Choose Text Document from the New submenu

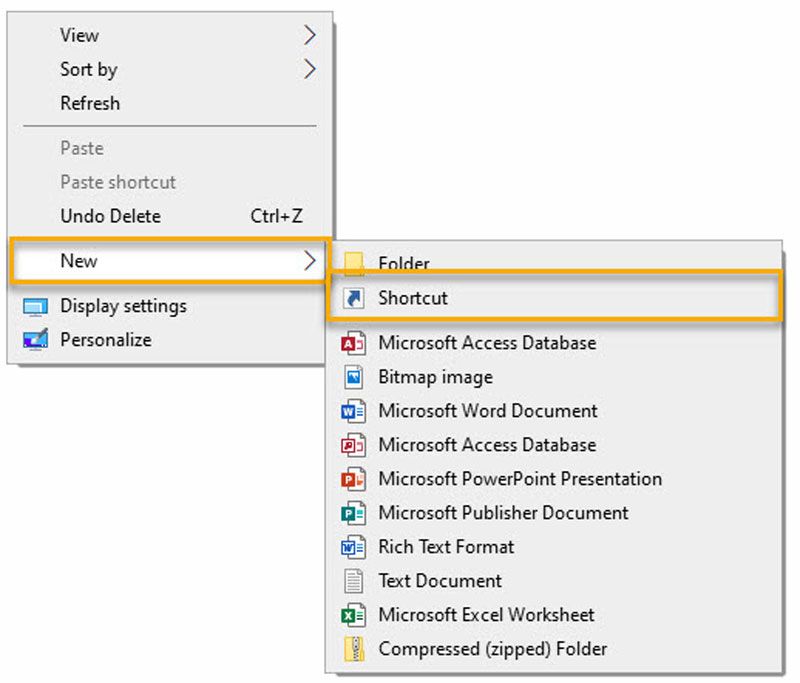coord(440,581)
